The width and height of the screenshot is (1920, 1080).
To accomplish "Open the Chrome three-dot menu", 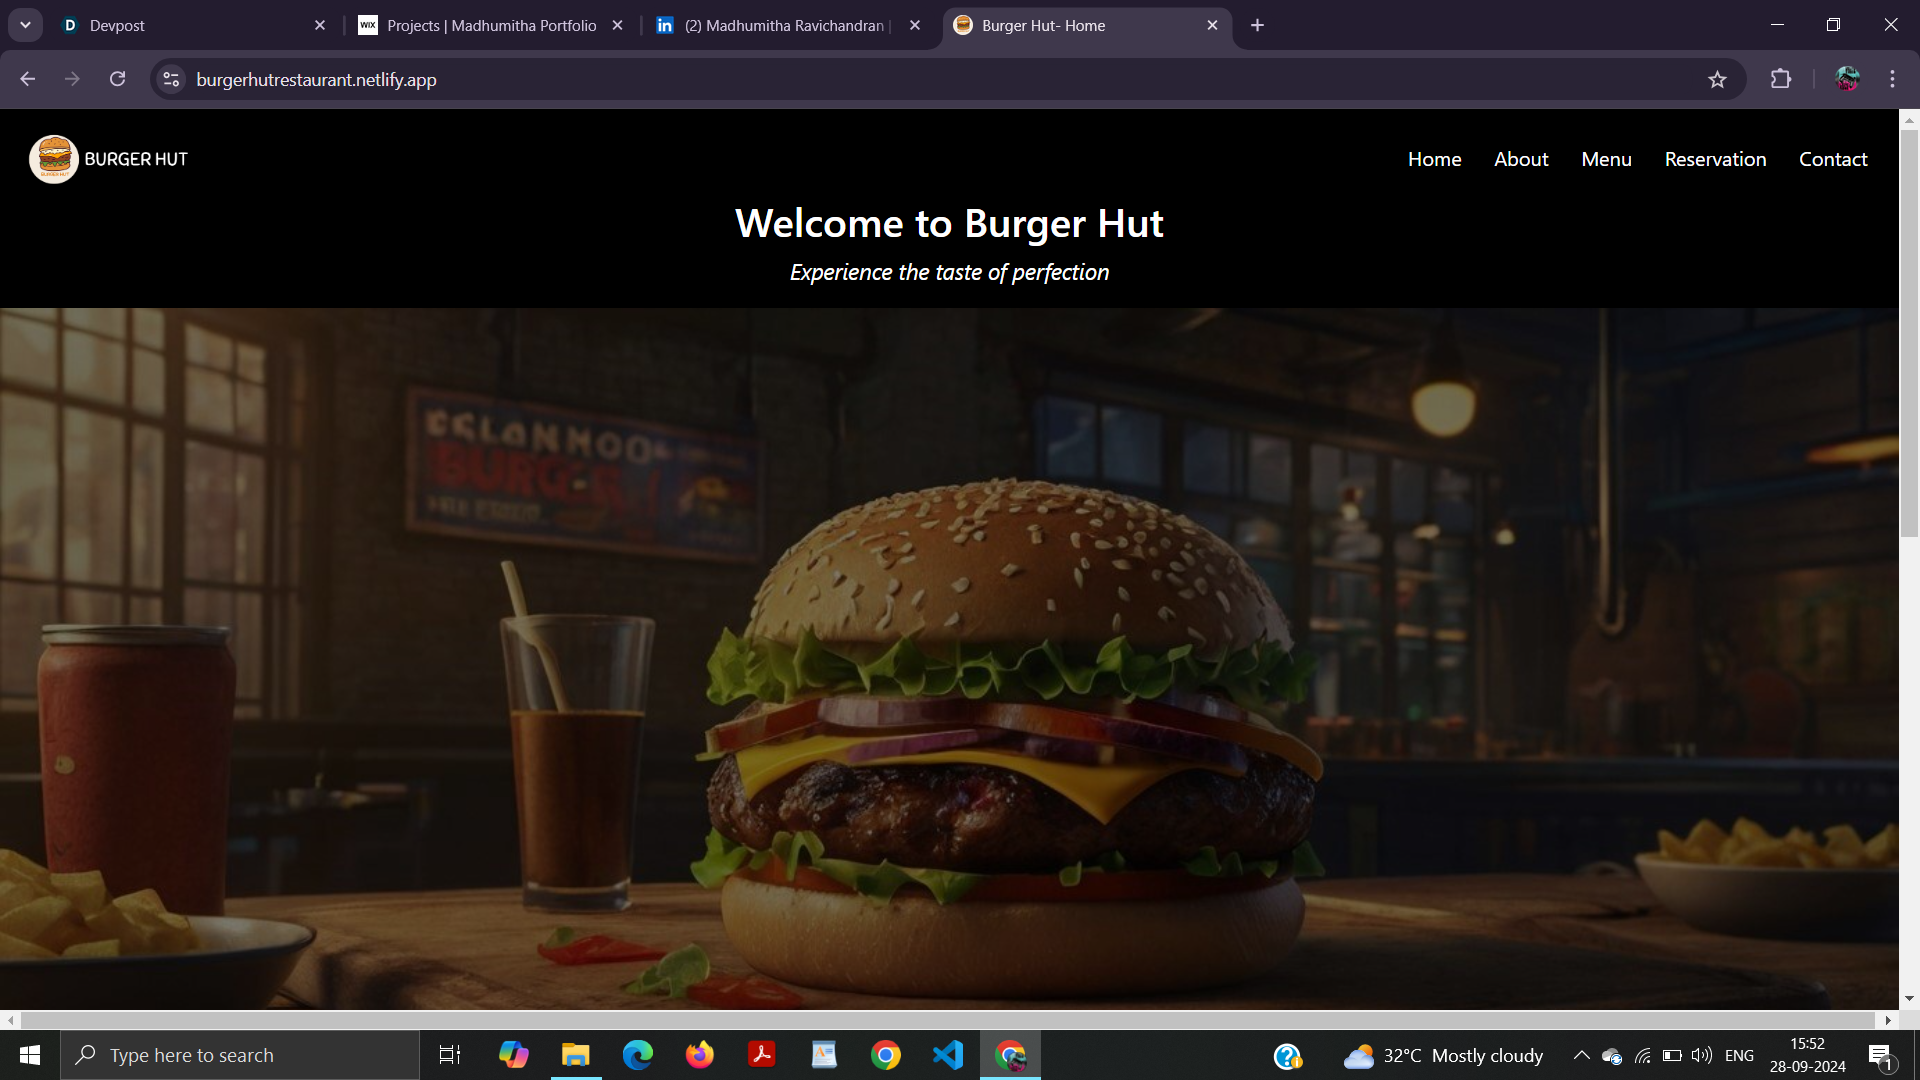I will click(x=1892, y=79).
